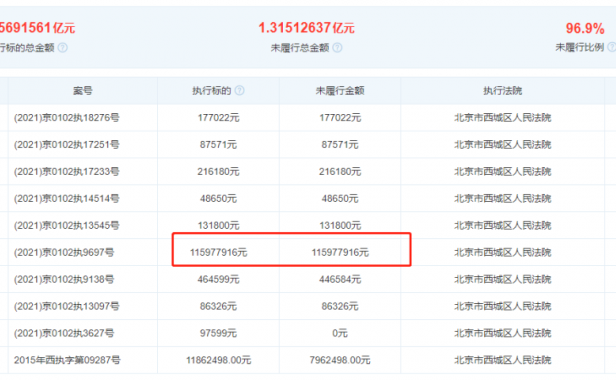
Task: Open case (2021)京0102执17233号
Action: pos(66,172)
